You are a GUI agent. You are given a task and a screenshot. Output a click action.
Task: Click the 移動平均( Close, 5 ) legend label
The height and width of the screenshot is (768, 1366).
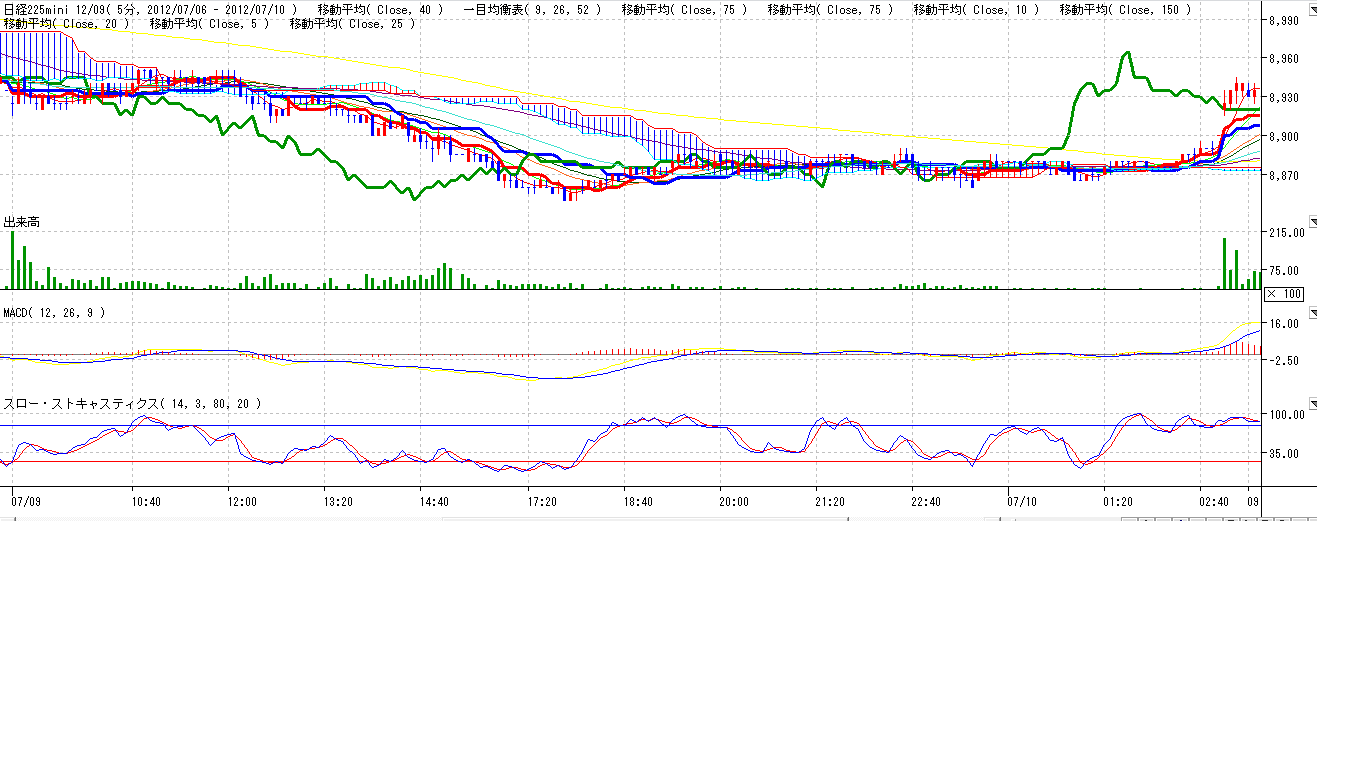[x=208, y=23]
